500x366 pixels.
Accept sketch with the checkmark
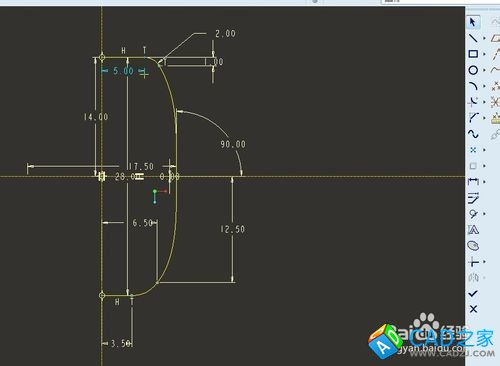coord(473,293)
